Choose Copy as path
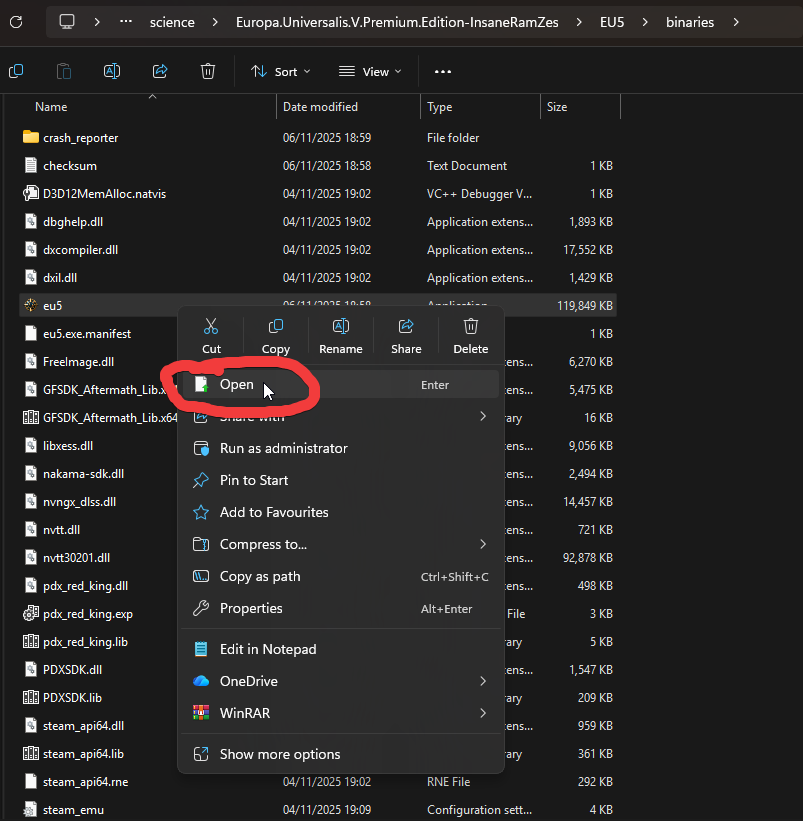 340,576
